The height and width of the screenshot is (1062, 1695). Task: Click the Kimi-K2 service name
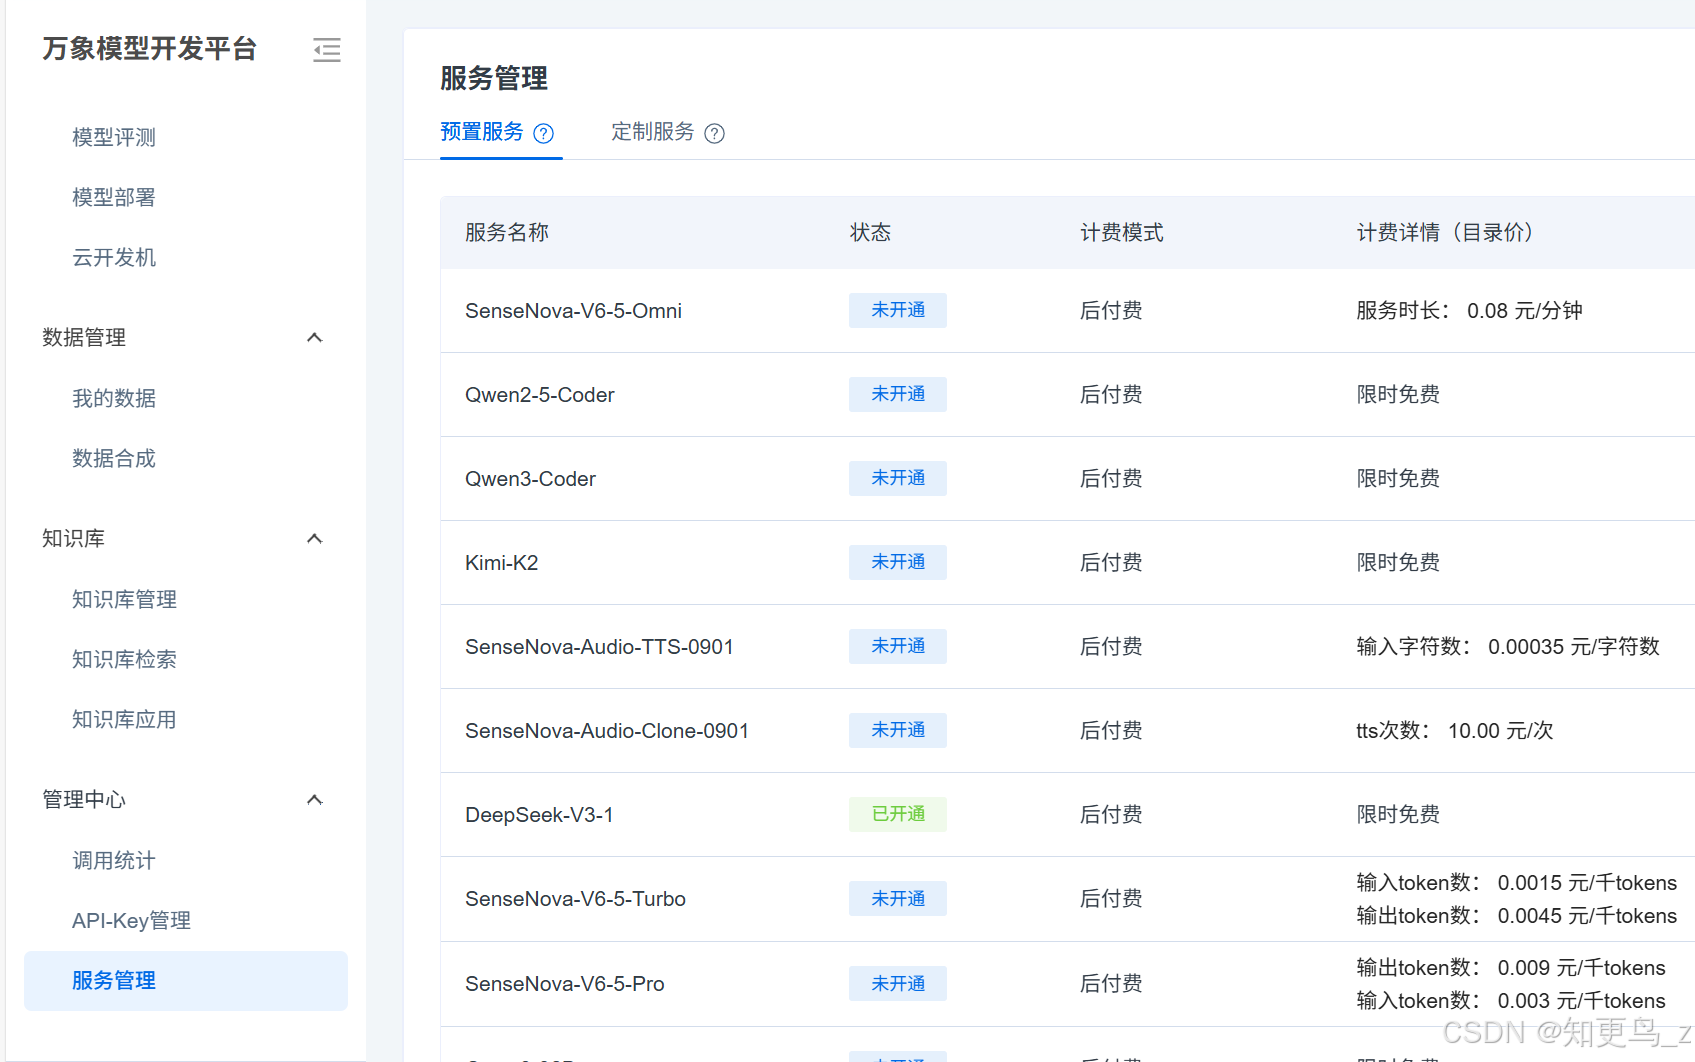pos(501,563)
